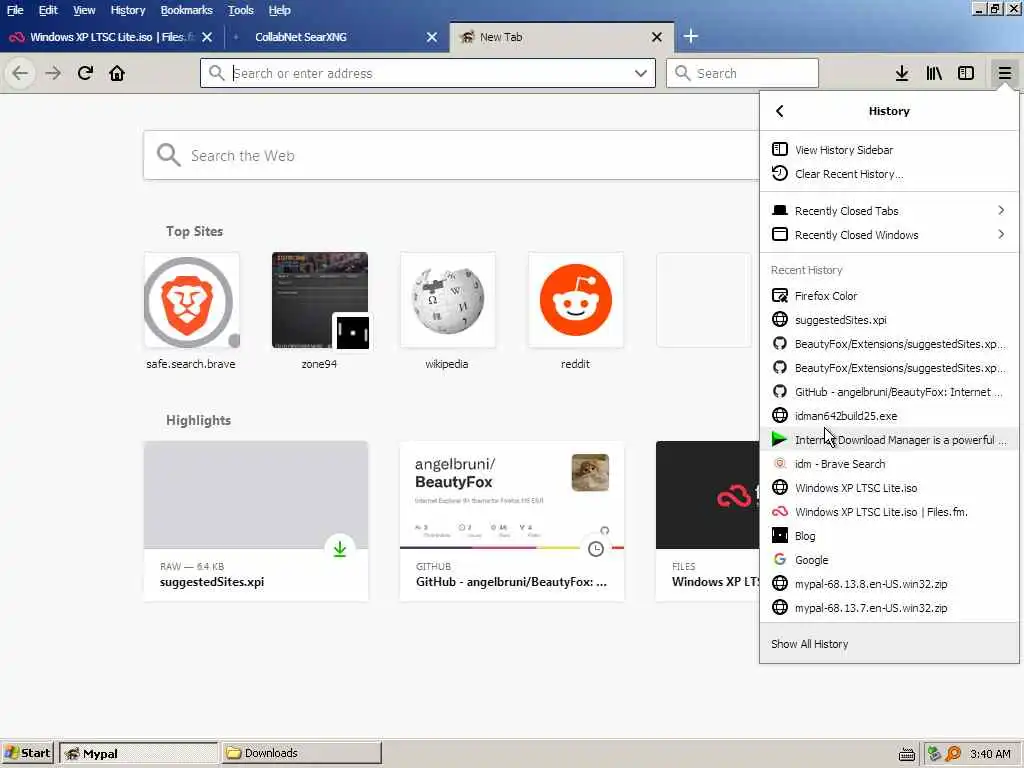Open Firefox Color history entry
Screen dimensions: 1024x768
tap(889, 296)
